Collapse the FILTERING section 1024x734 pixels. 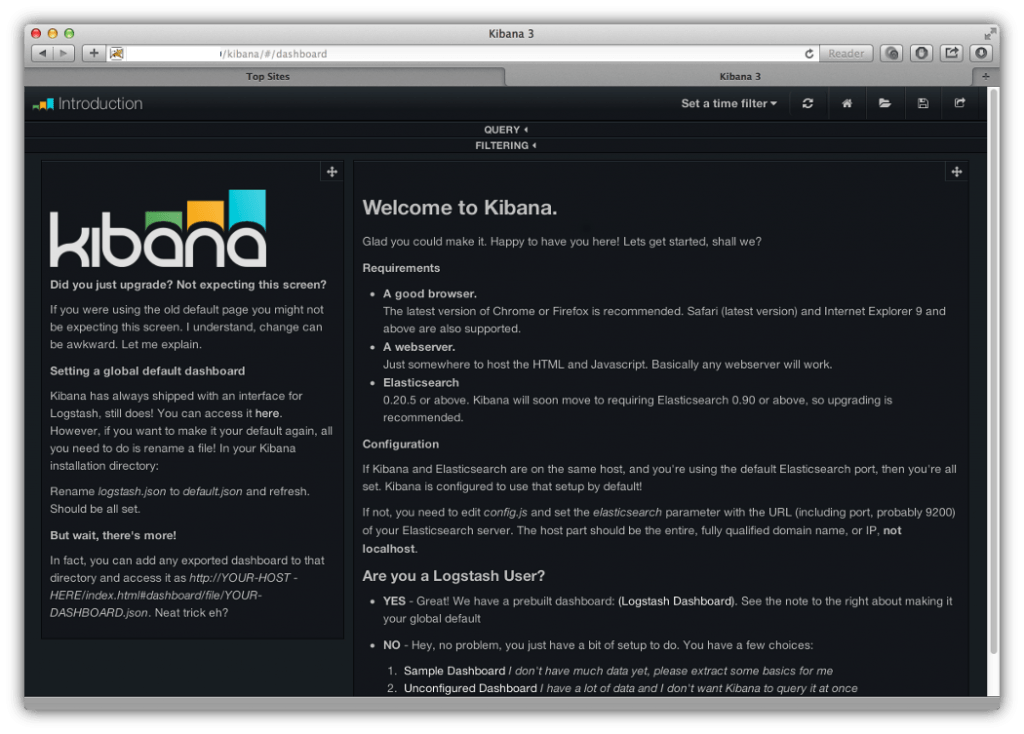[506, 145]
